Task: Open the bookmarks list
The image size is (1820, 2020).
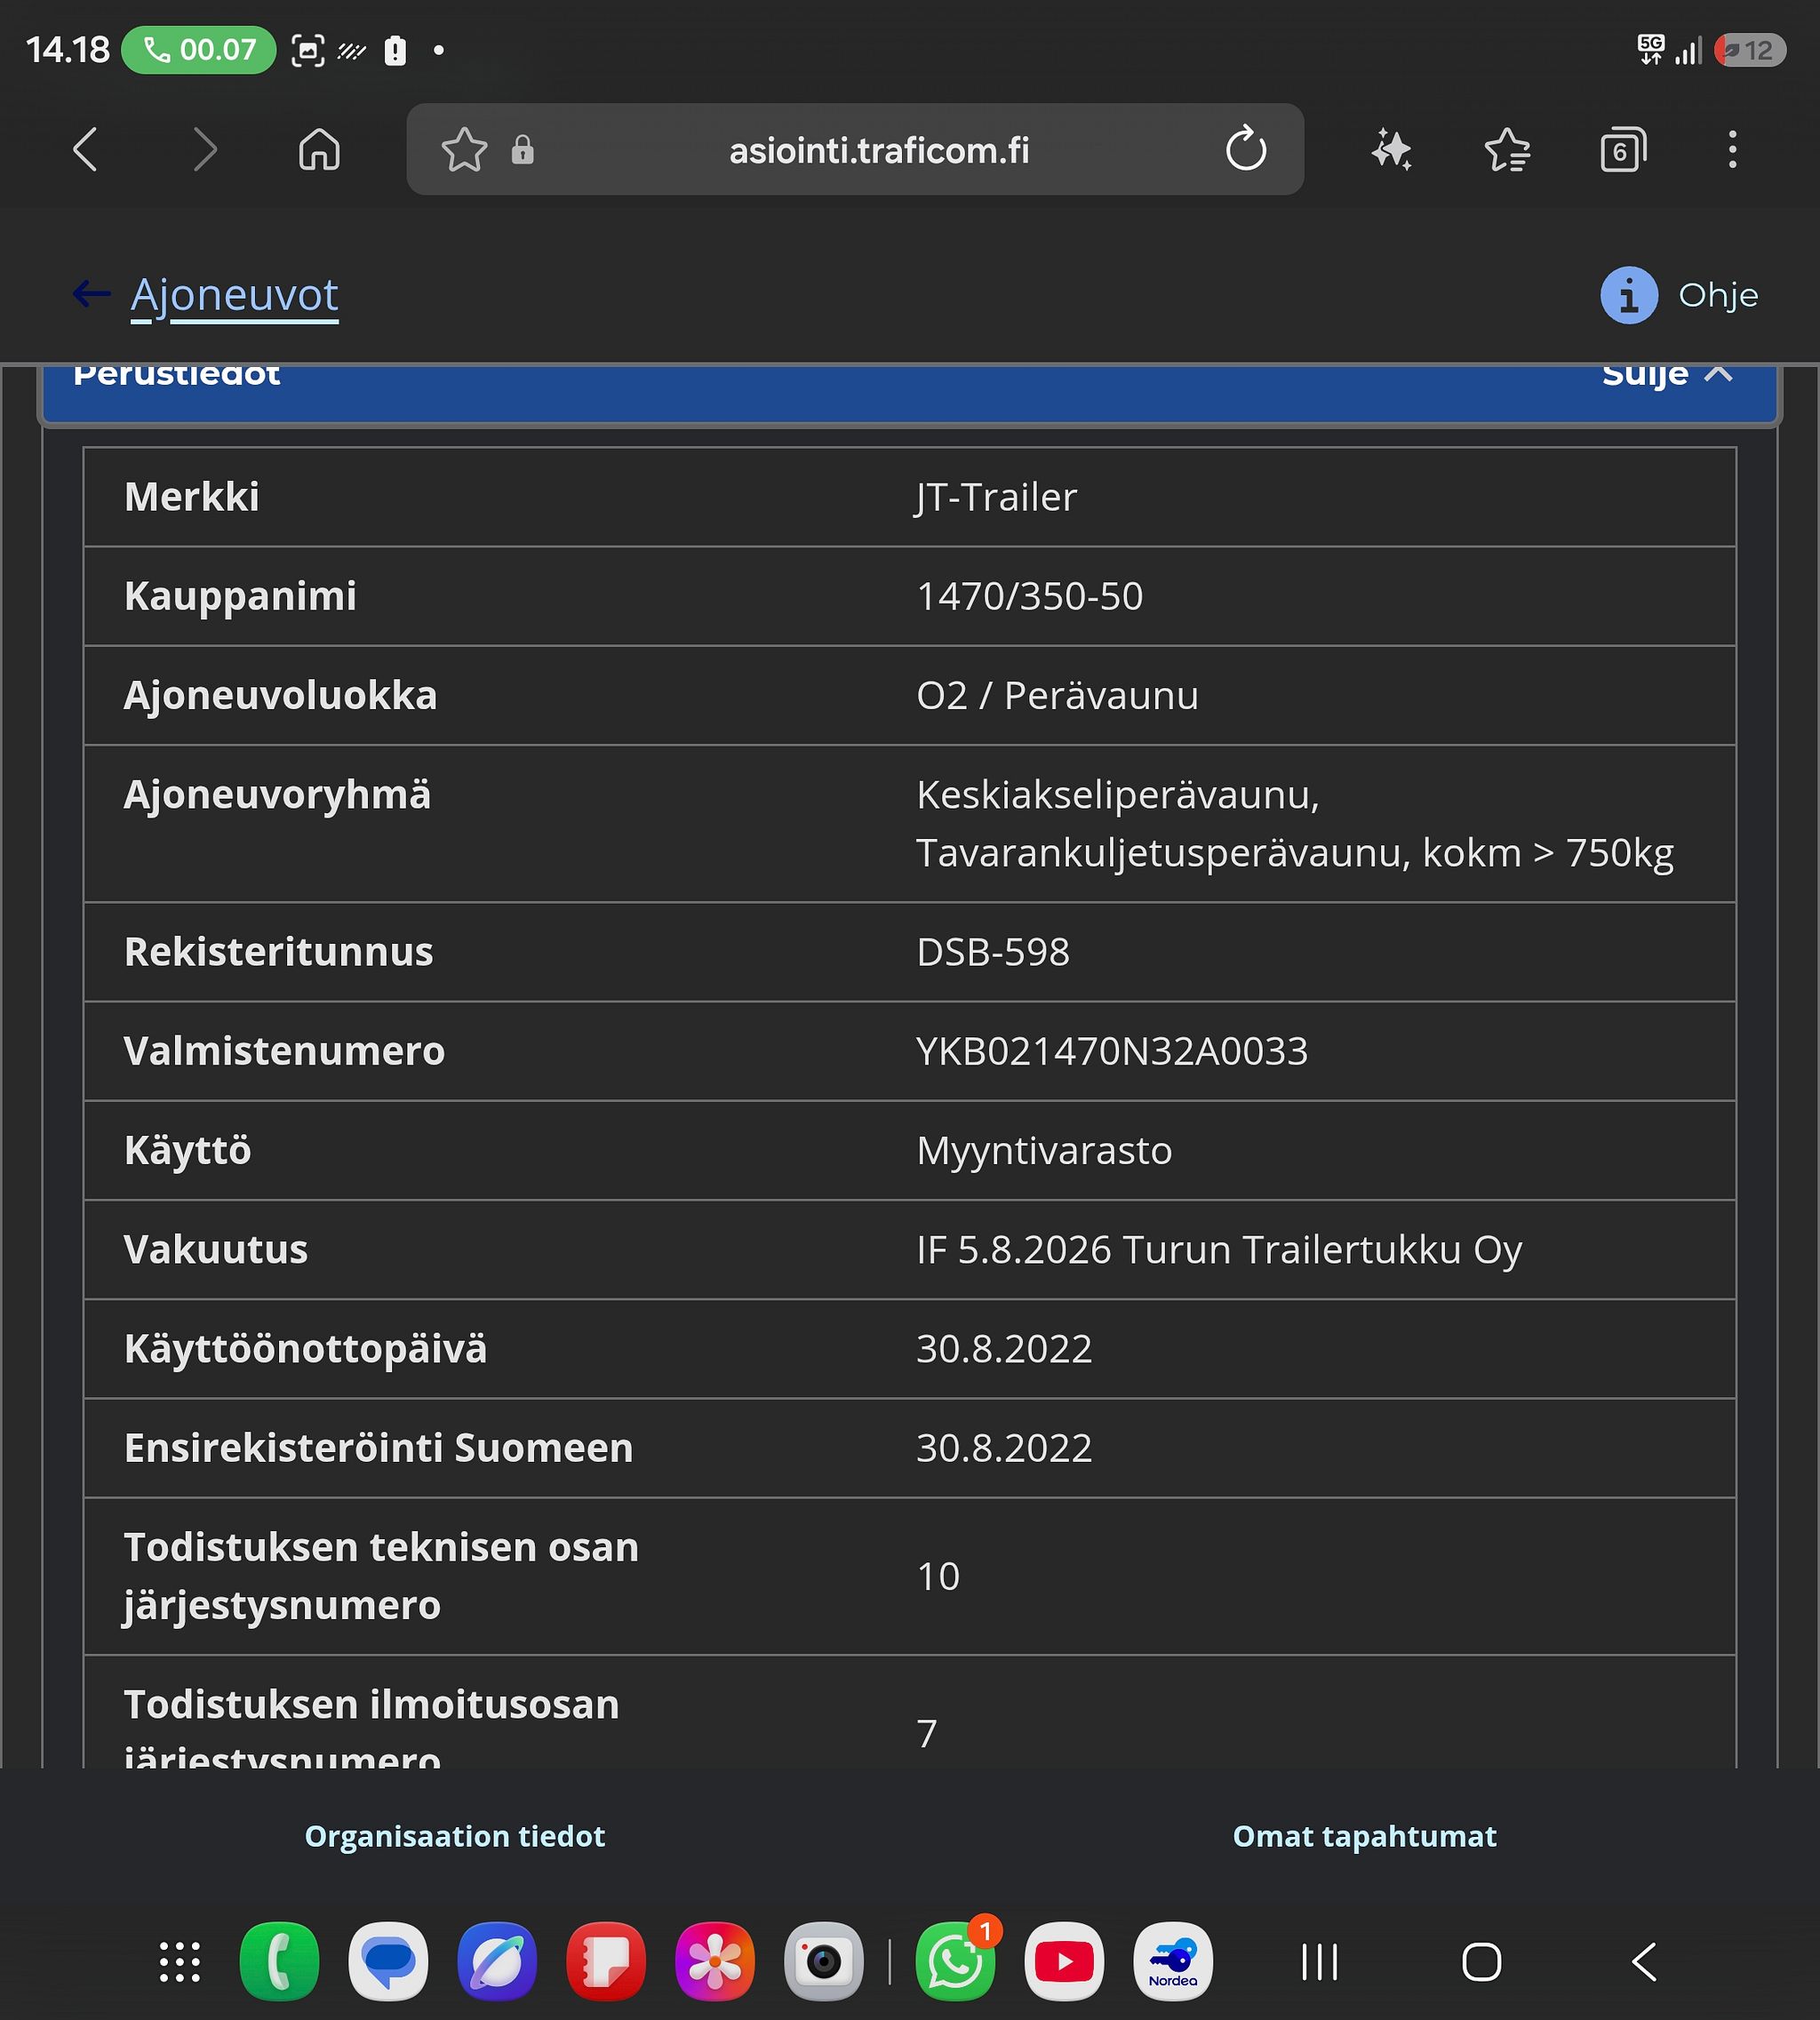Action: pos(1507,150)
